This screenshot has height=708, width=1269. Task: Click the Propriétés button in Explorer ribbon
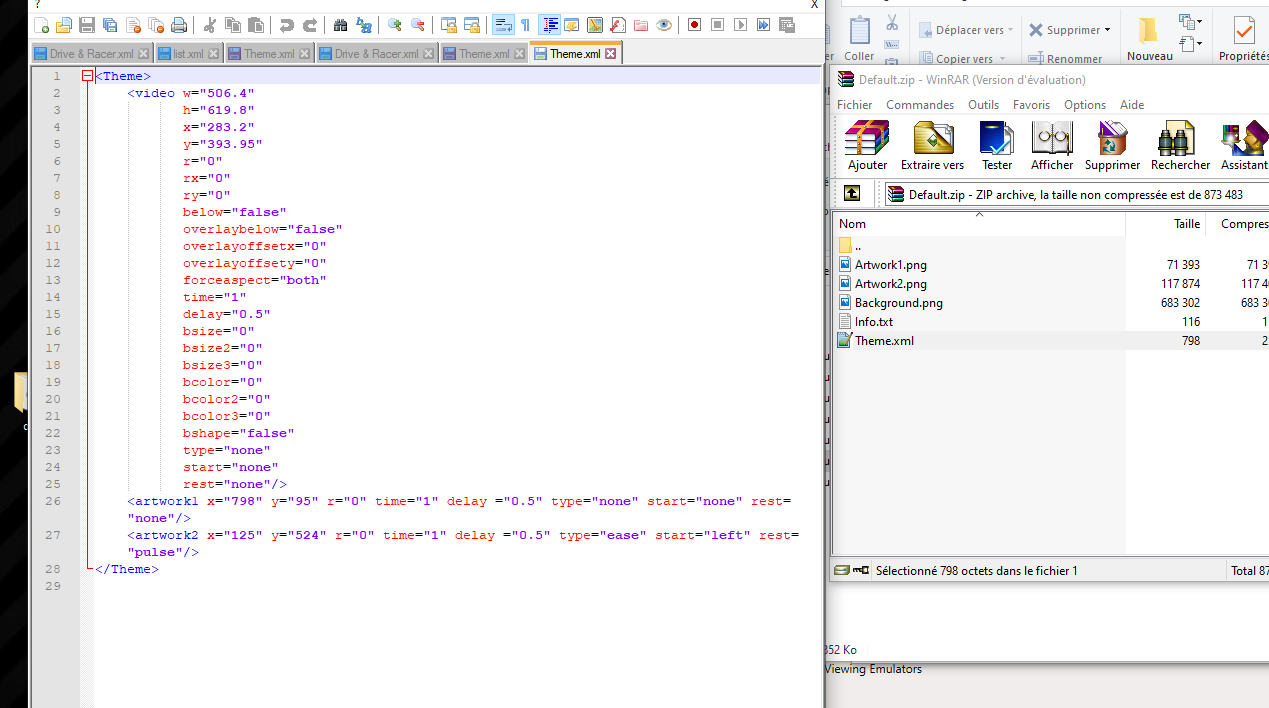(1243, 38)
